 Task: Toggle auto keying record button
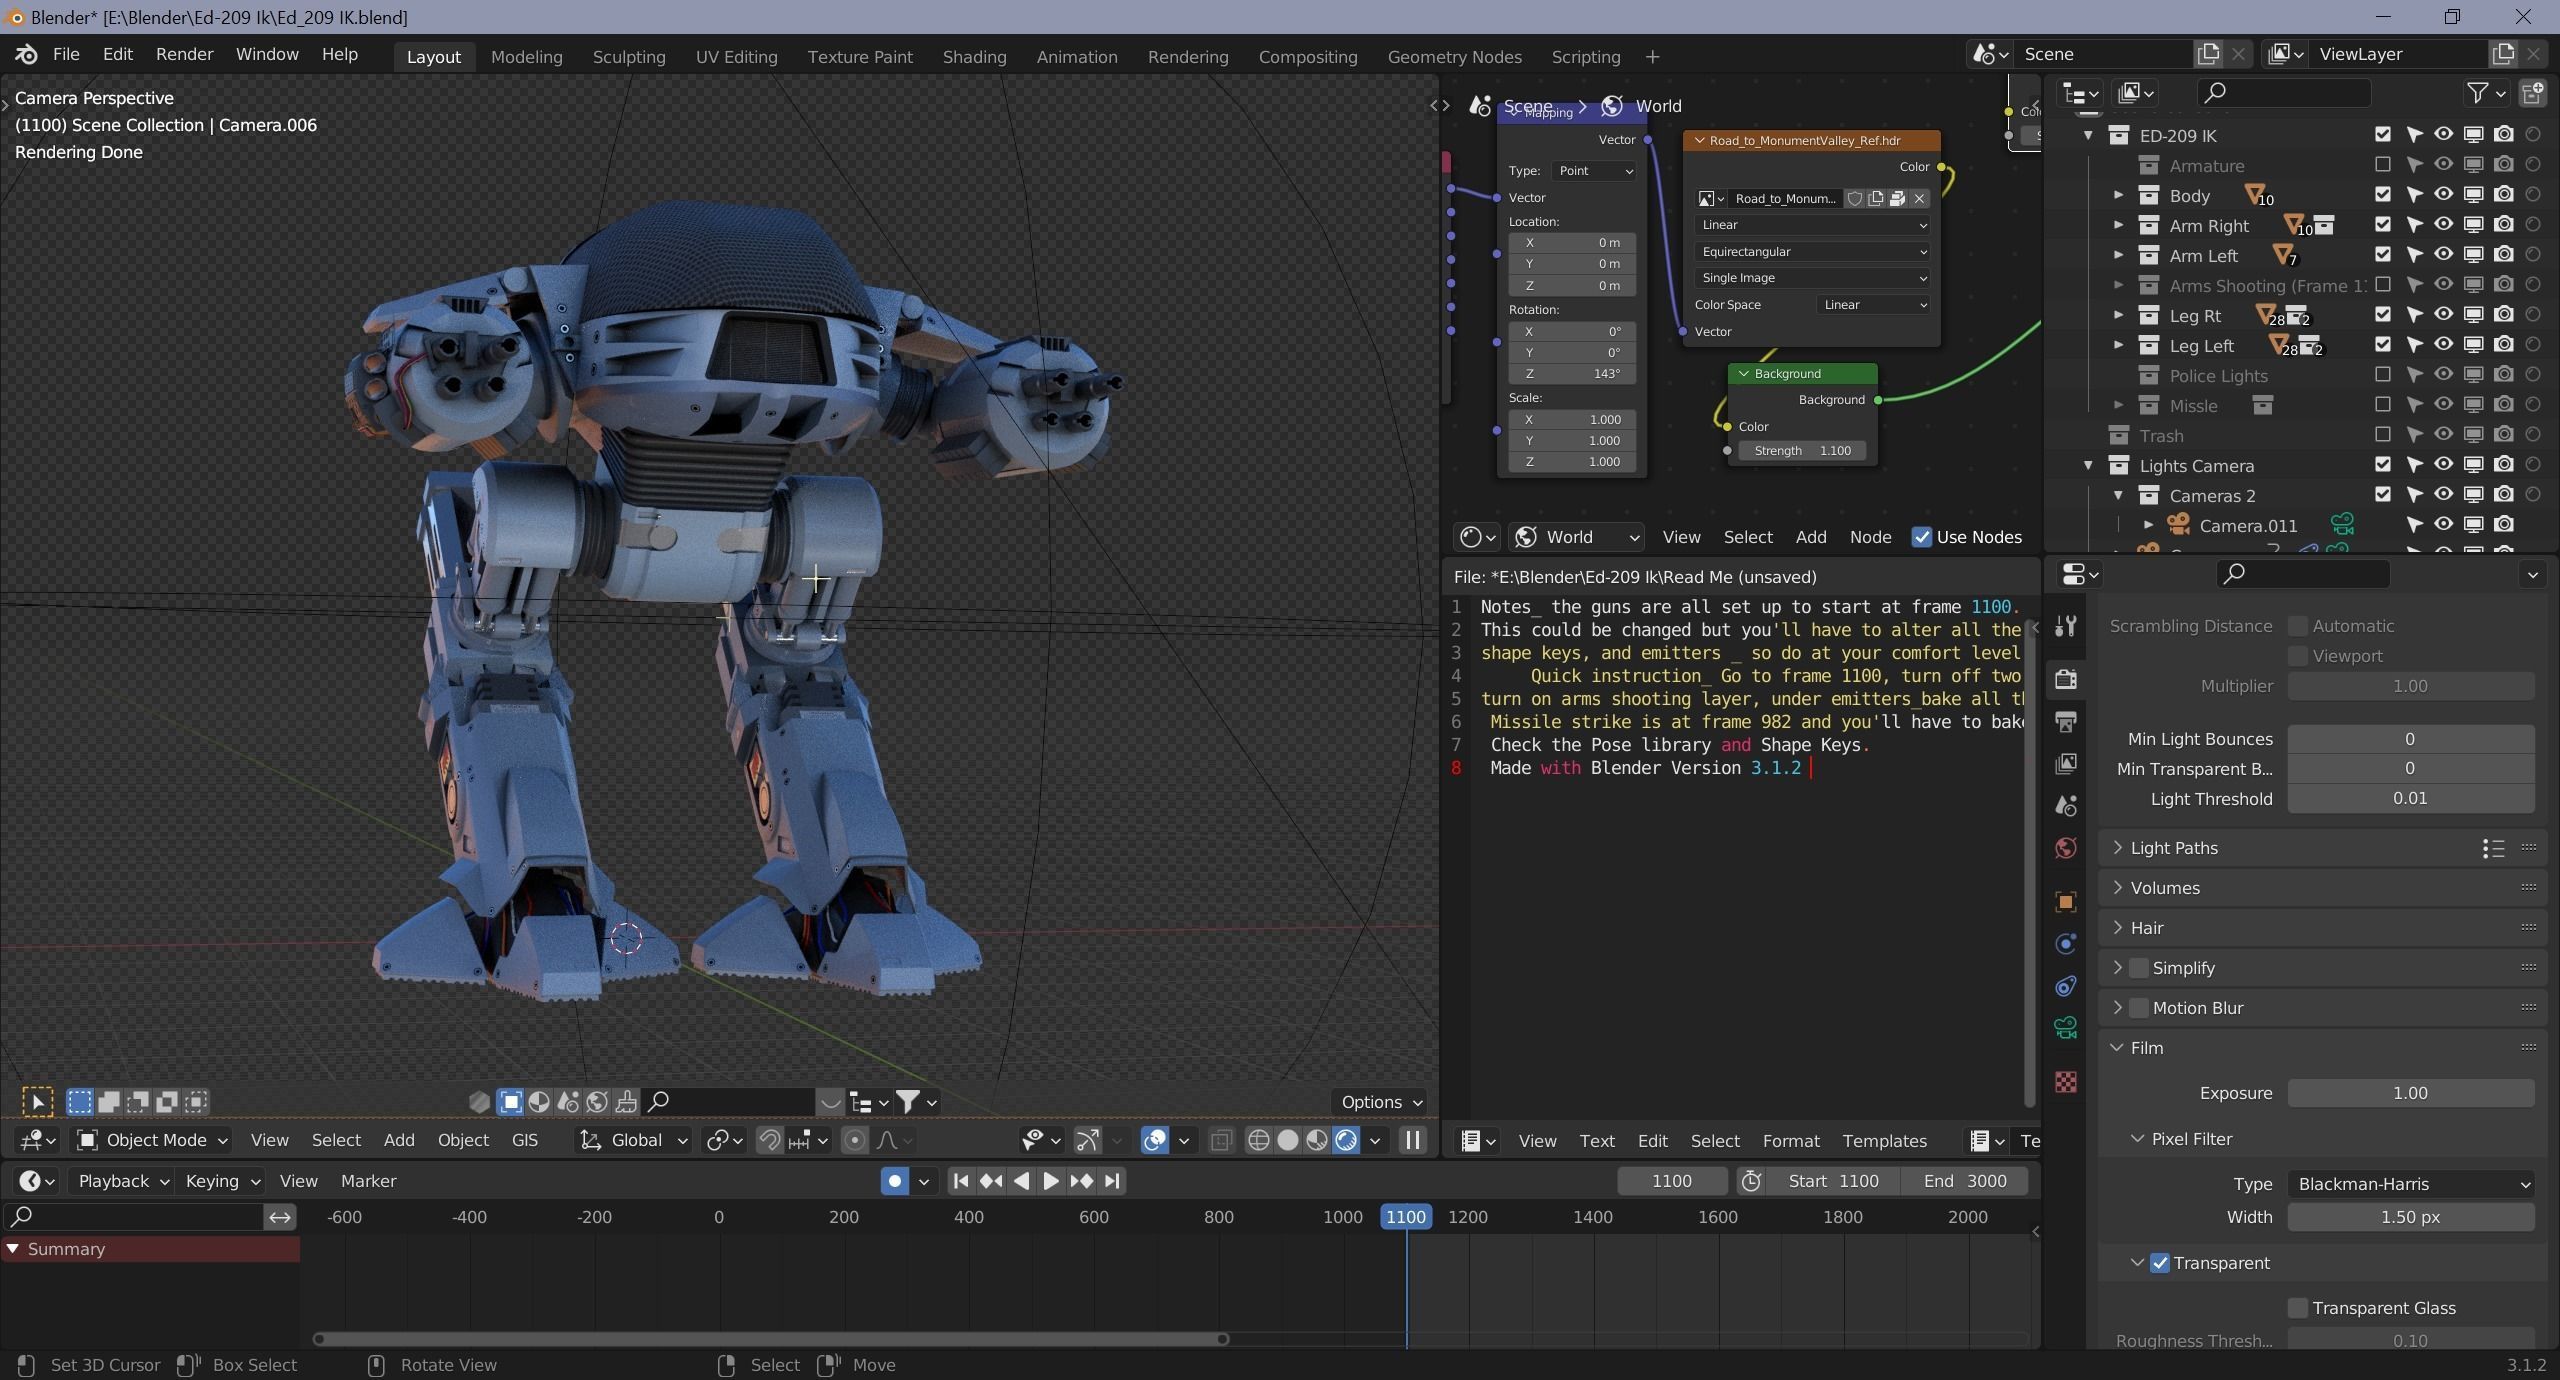[x=894, y=1181]
